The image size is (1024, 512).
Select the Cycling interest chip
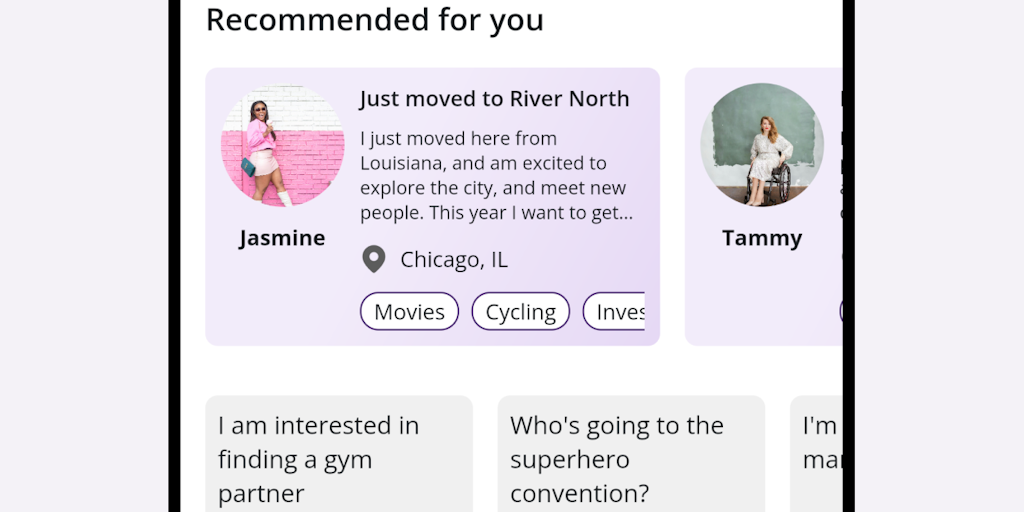(520, 312)
